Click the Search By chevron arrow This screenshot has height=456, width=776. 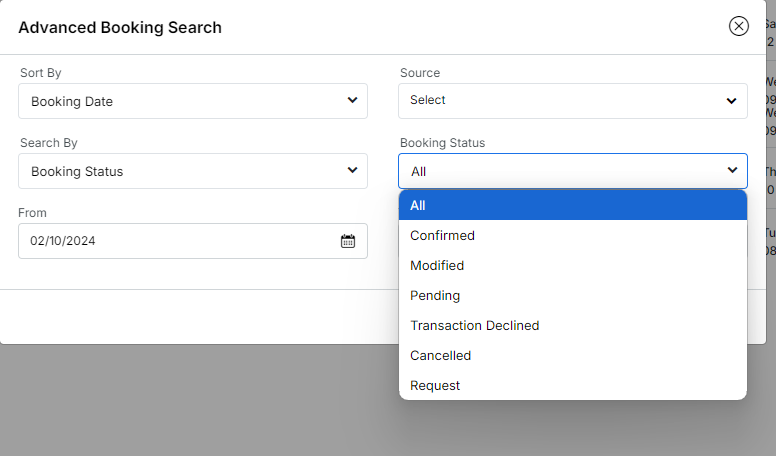pyautogui.click(x=352, y=171)
